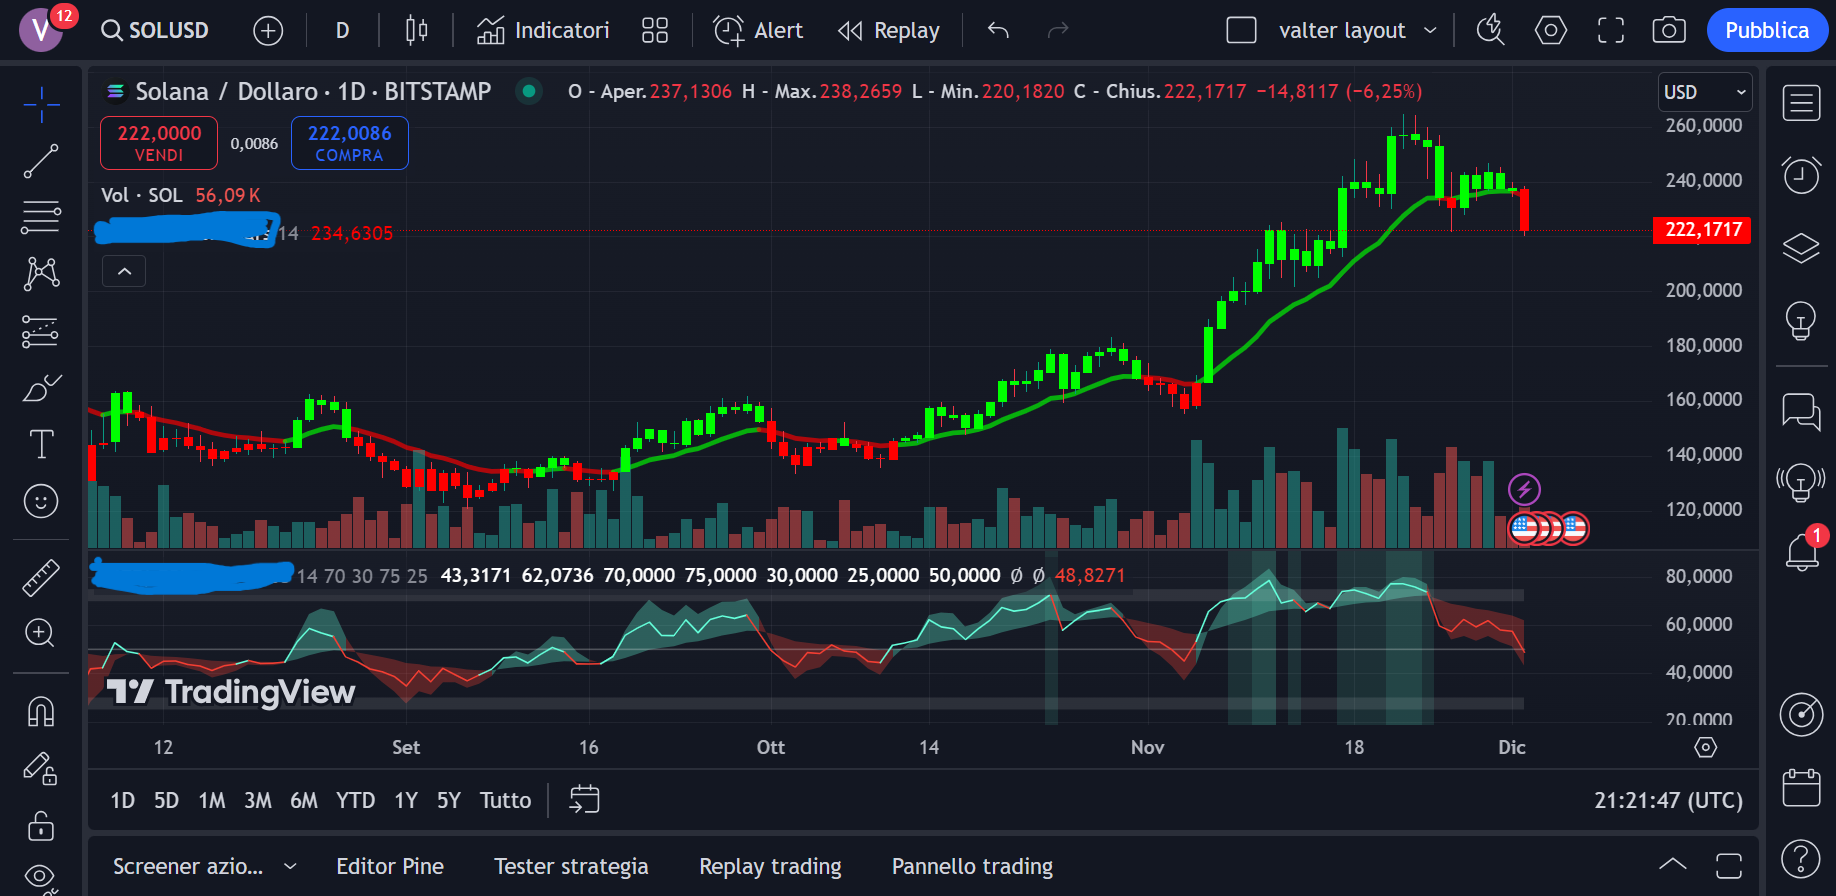
Task: Select the 1D date range
Action: pos(122,800)
